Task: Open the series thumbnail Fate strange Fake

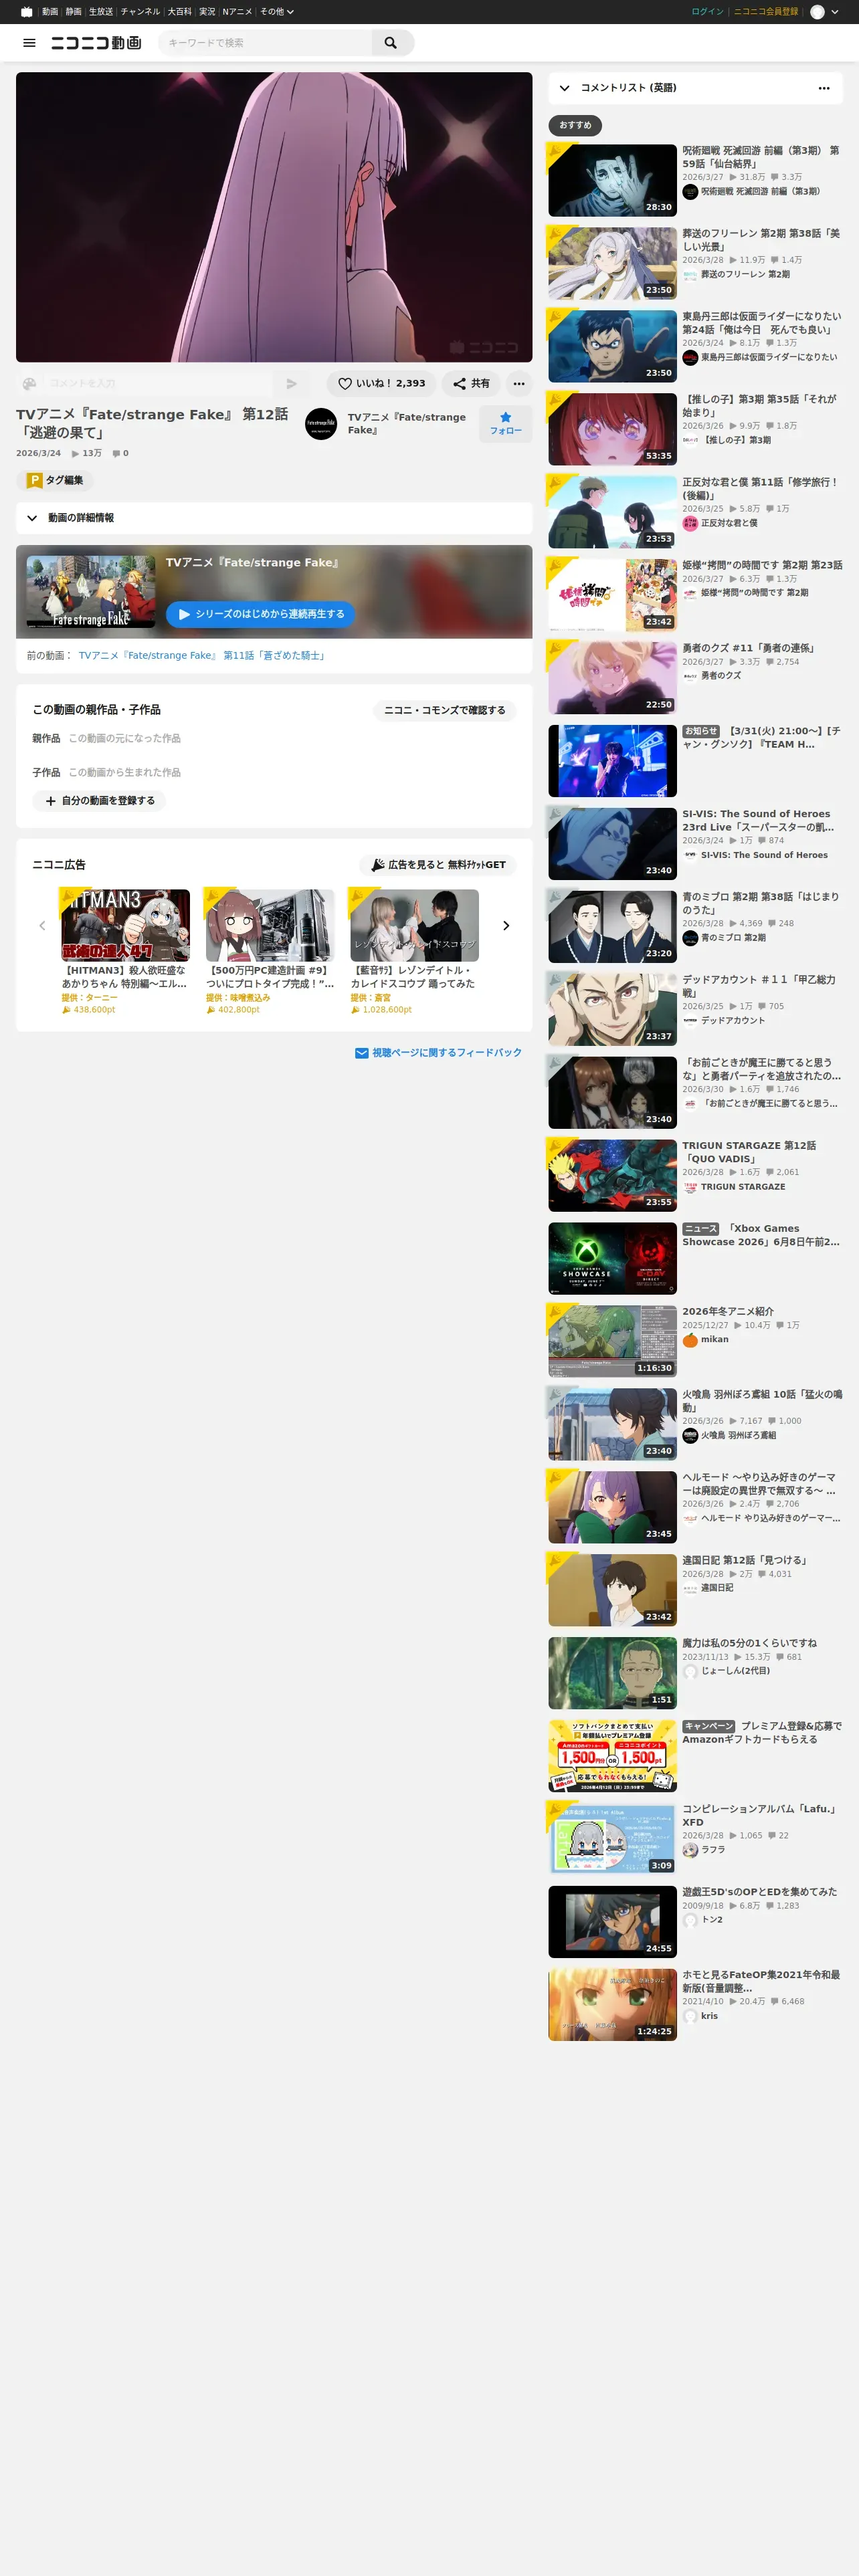Action: (x=91, y=592)
